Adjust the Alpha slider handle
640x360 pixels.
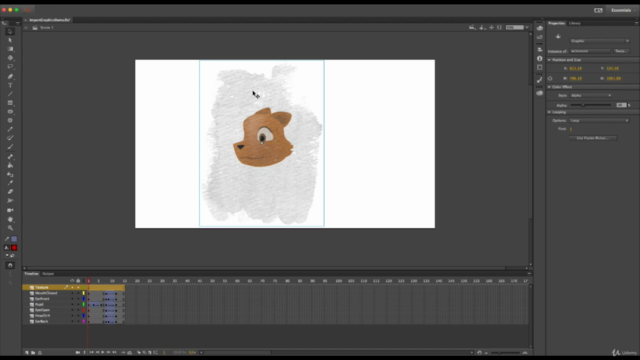(x=583, y=105)
